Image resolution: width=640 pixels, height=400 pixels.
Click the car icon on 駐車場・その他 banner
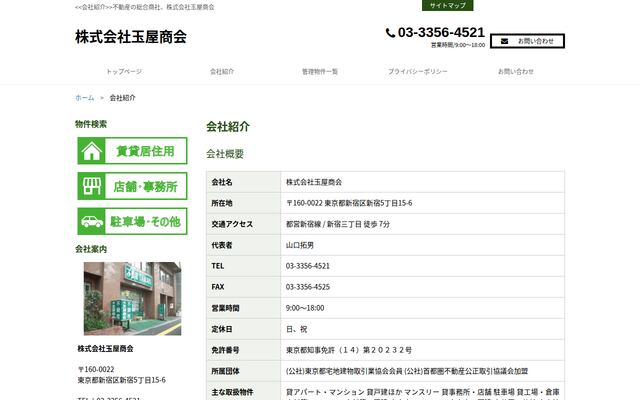point(92,222)
